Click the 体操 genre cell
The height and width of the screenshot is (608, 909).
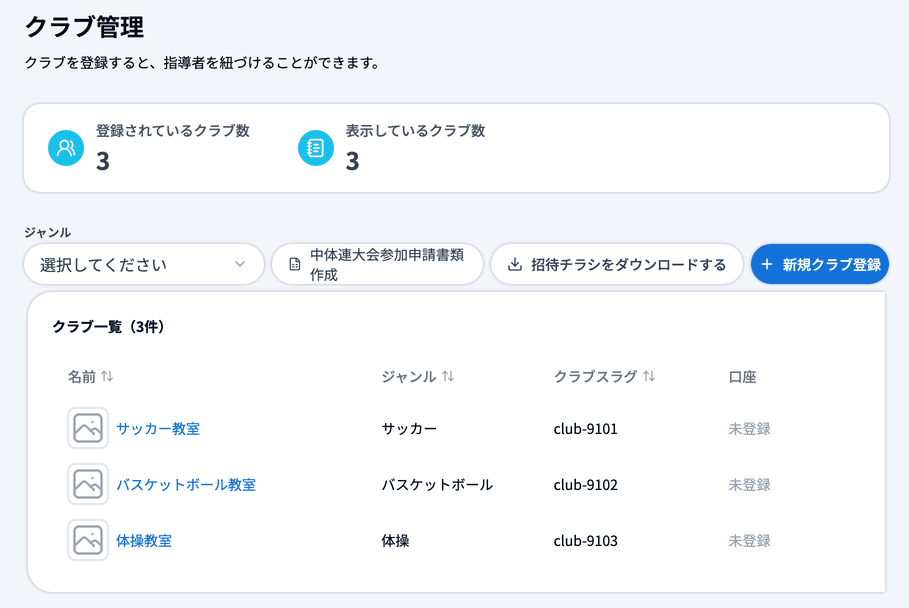(395, 540)
